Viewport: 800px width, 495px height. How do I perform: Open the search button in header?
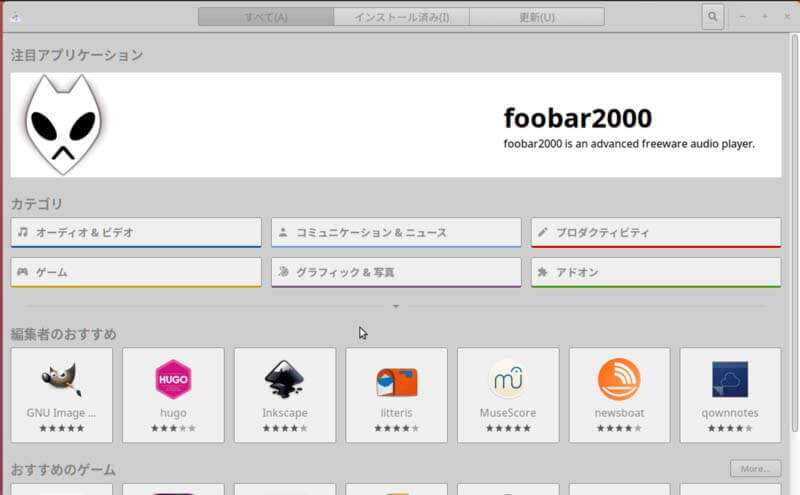(712, 17)
